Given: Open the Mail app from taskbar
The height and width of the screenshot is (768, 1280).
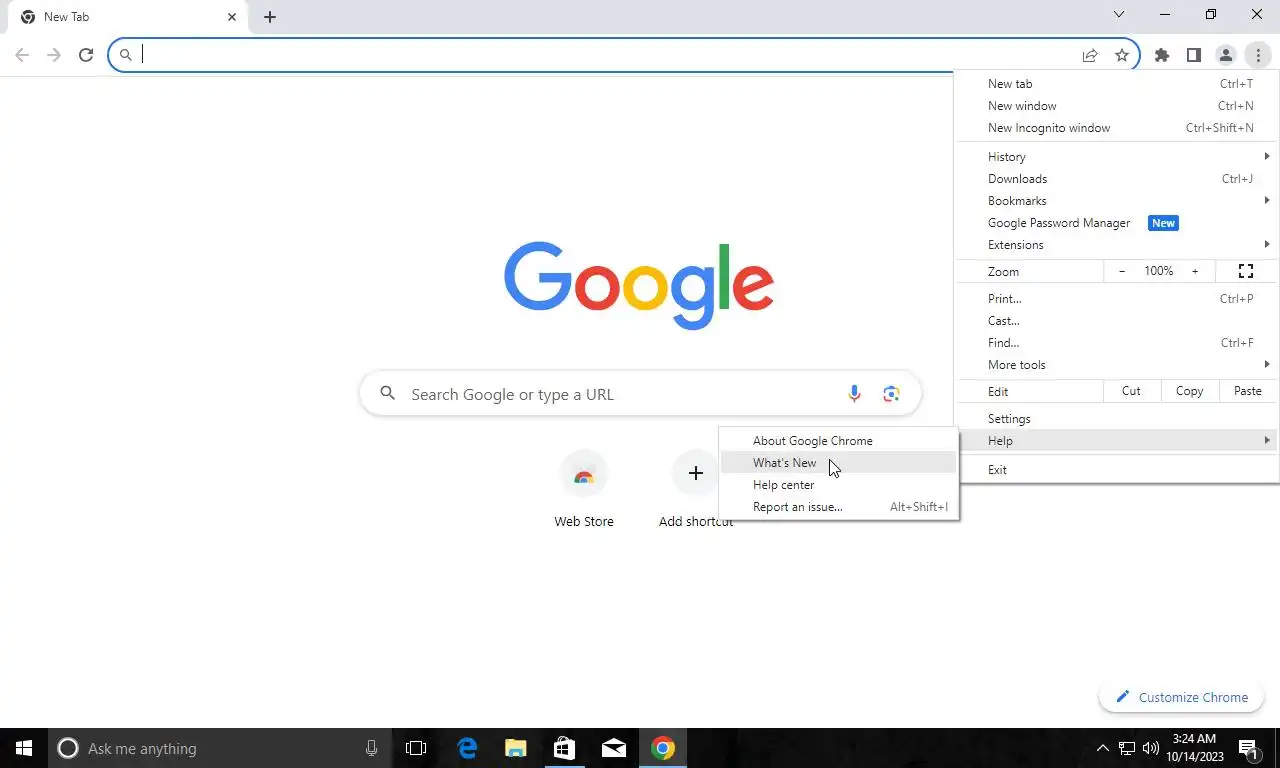Looking at the screenshot, I should 614,748.
